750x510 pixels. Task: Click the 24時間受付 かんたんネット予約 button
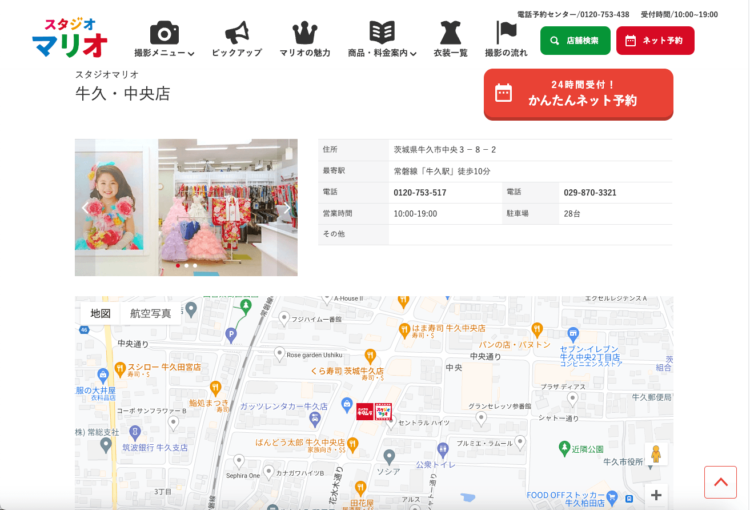point(578,94)
